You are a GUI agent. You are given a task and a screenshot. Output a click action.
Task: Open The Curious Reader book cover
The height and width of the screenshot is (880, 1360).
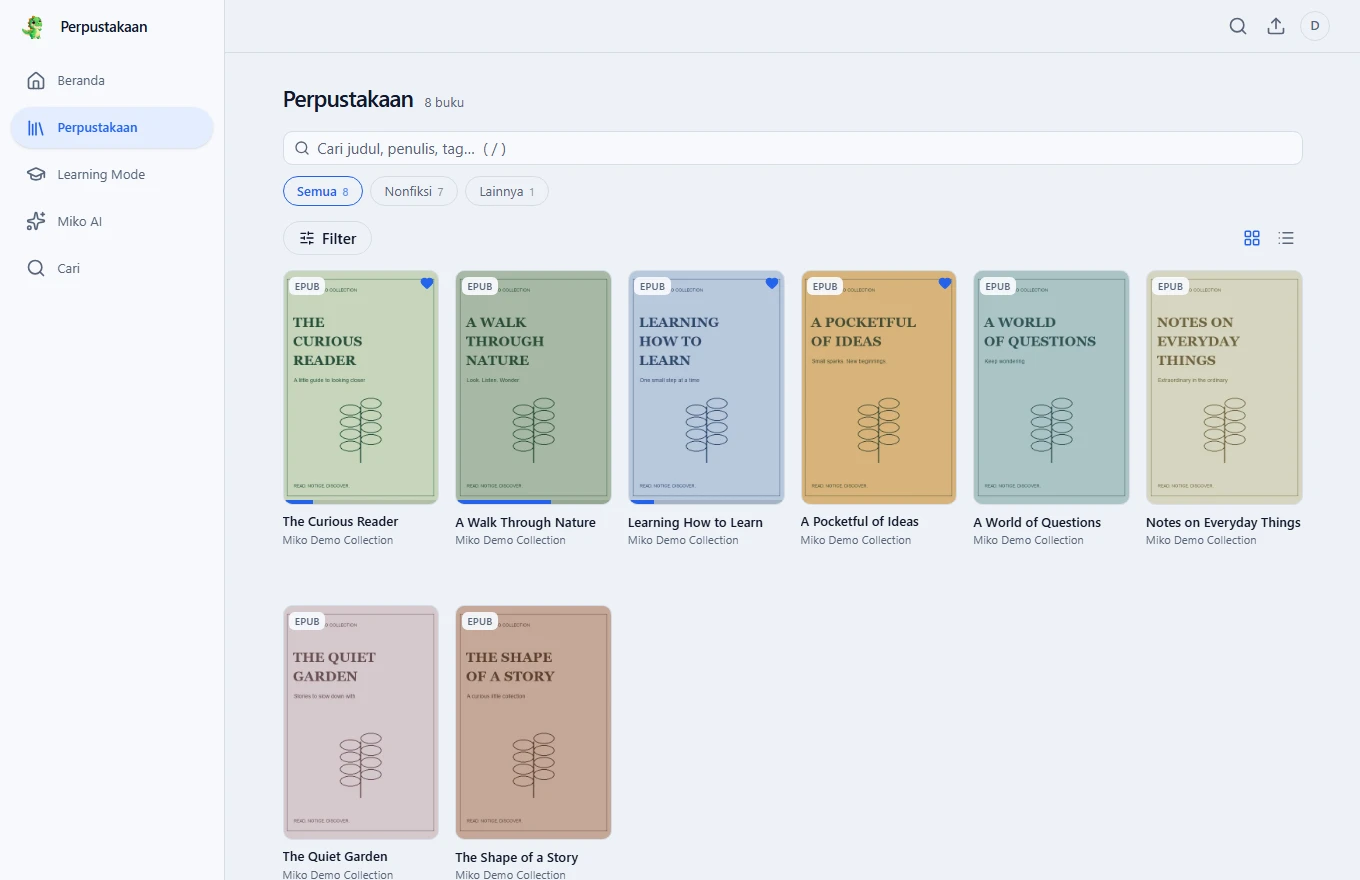pyautogui.click(x=361, y=387)
